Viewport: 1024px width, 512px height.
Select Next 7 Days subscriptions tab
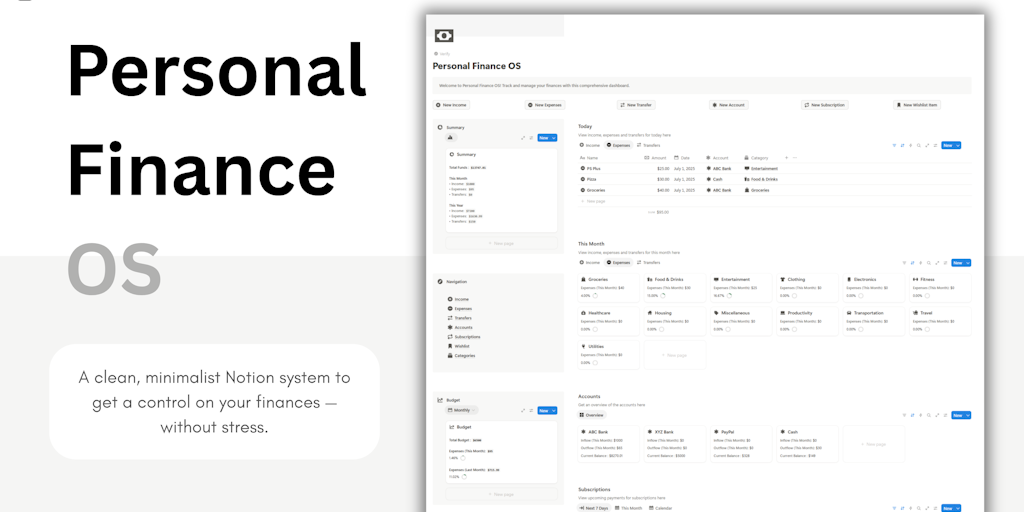[x=594, y=508]
